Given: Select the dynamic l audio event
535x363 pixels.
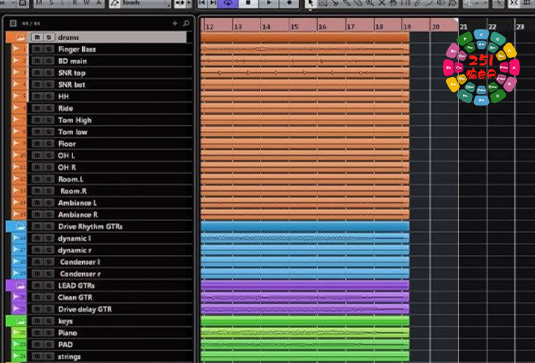Looking at the screenshot, I should pos(305,238).
